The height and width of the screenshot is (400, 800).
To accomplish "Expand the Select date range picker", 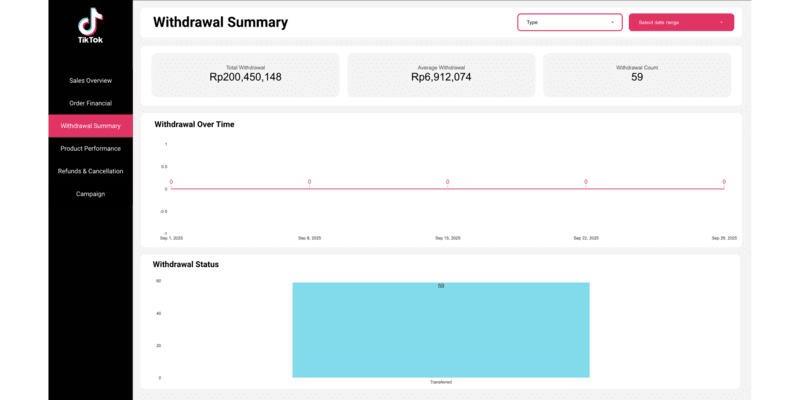I will click(x=680, y=22).
